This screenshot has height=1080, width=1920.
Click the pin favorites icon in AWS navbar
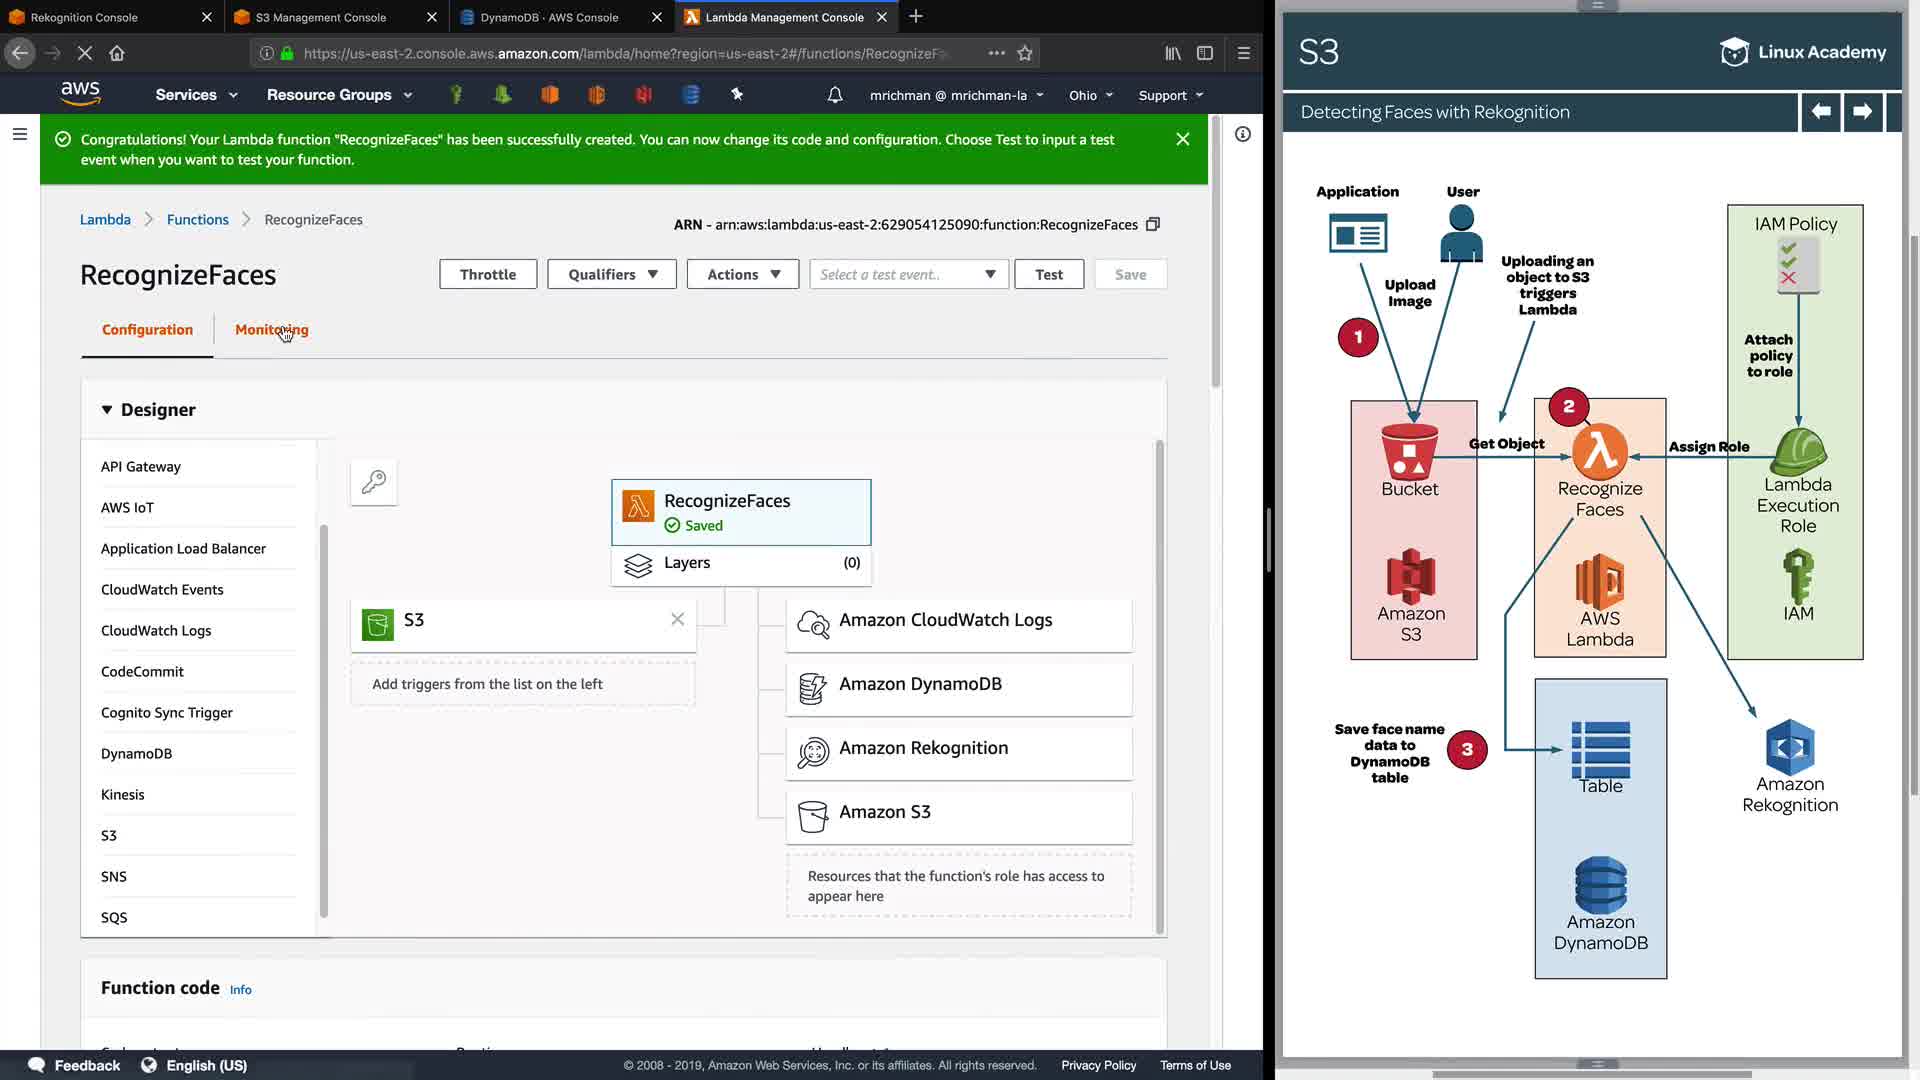[737, 94]
